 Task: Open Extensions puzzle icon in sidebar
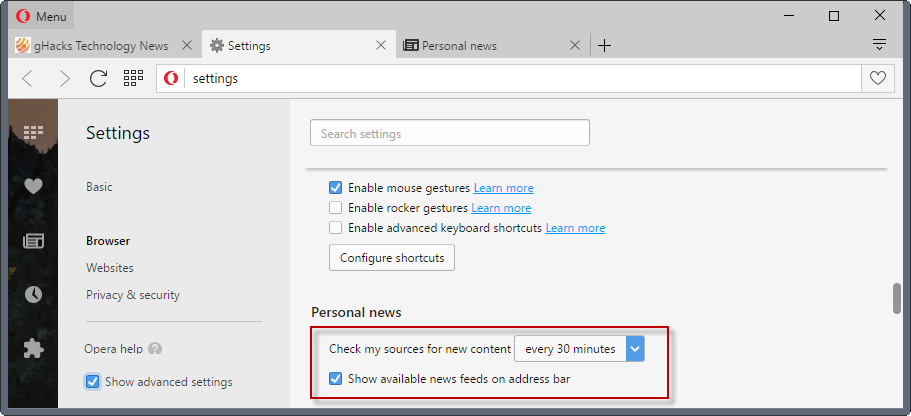tap(33, 349)
